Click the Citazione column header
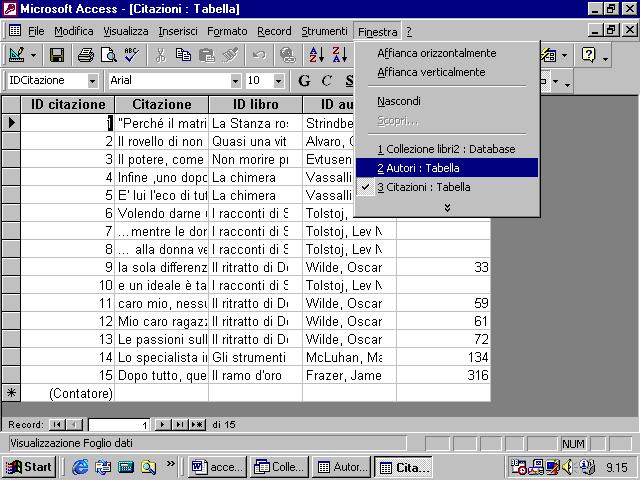This screenshot has width=640, height=480. 162,104
